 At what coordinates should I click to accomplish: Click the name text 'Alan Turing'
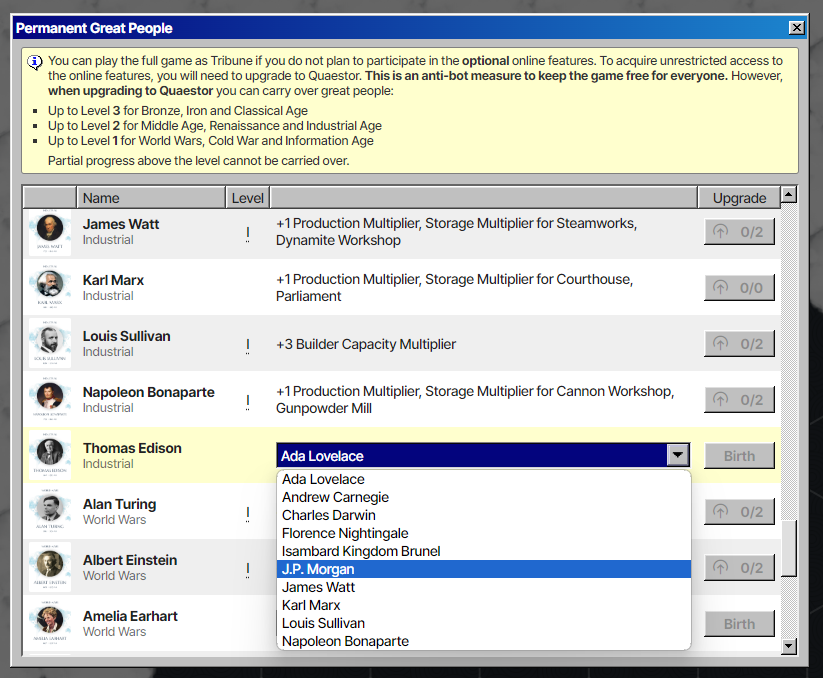click(x=120, y=504)
